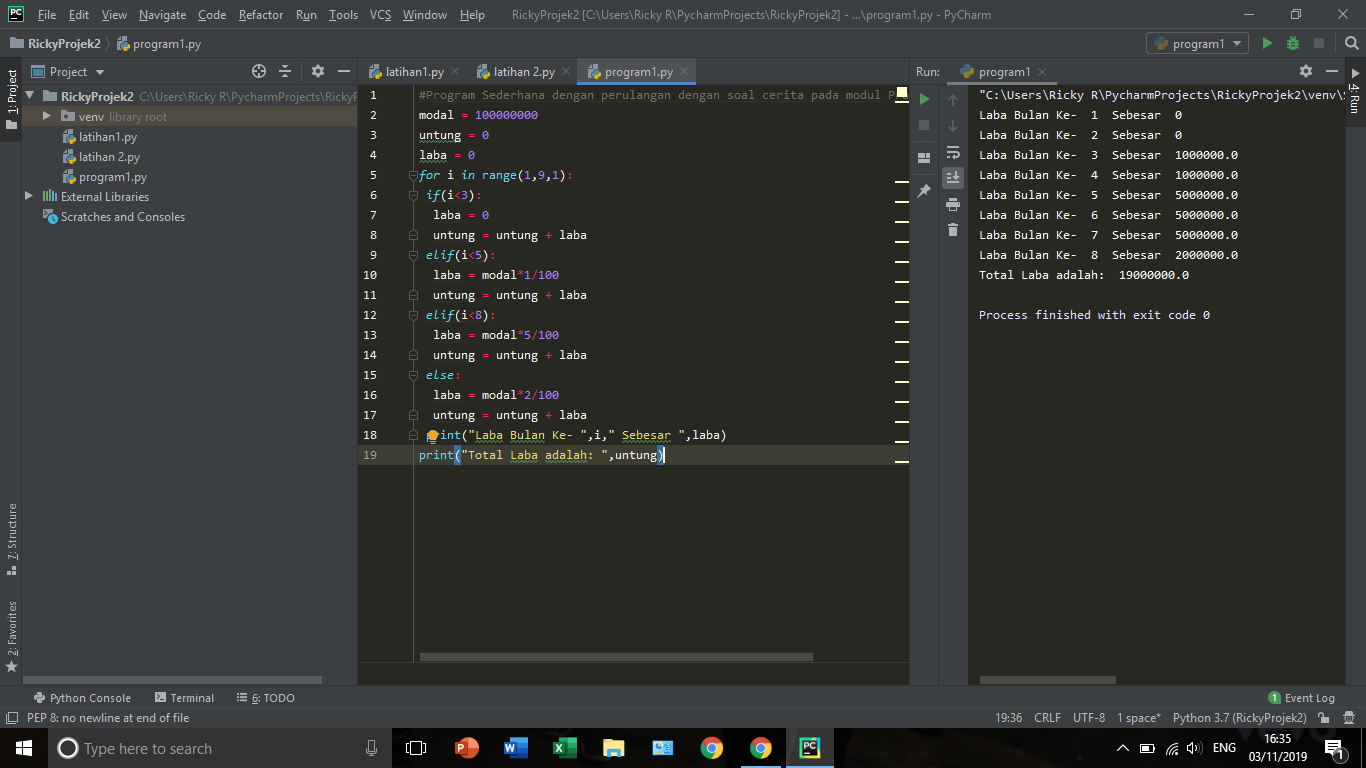1366x768 pixels.
Task: Rerun program1 using green arrow in Run panel
Action: (x=924, y=98)
